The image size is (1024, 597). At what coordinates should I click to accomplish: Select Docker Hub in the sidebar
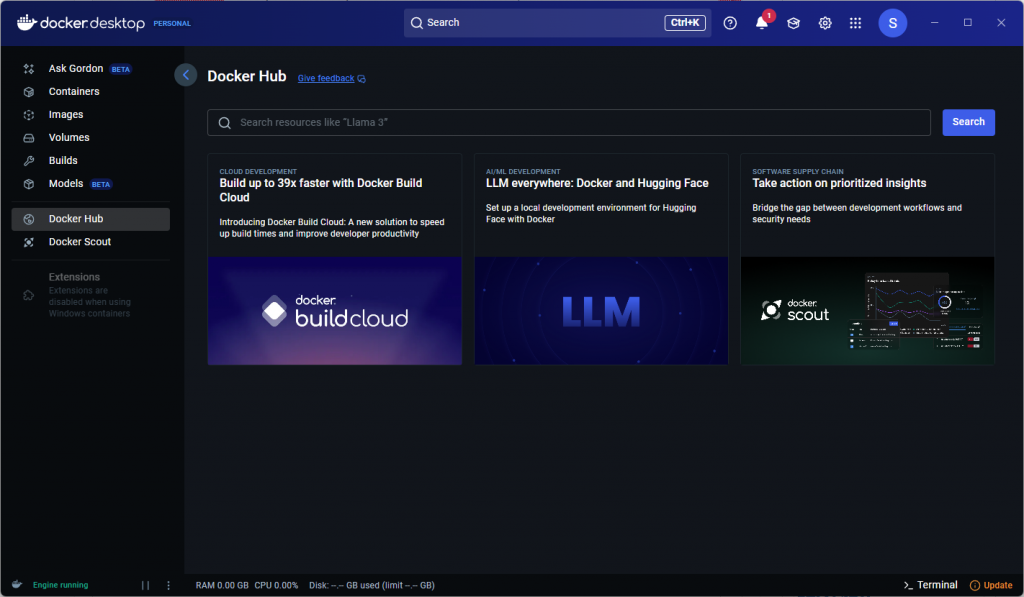91,219
